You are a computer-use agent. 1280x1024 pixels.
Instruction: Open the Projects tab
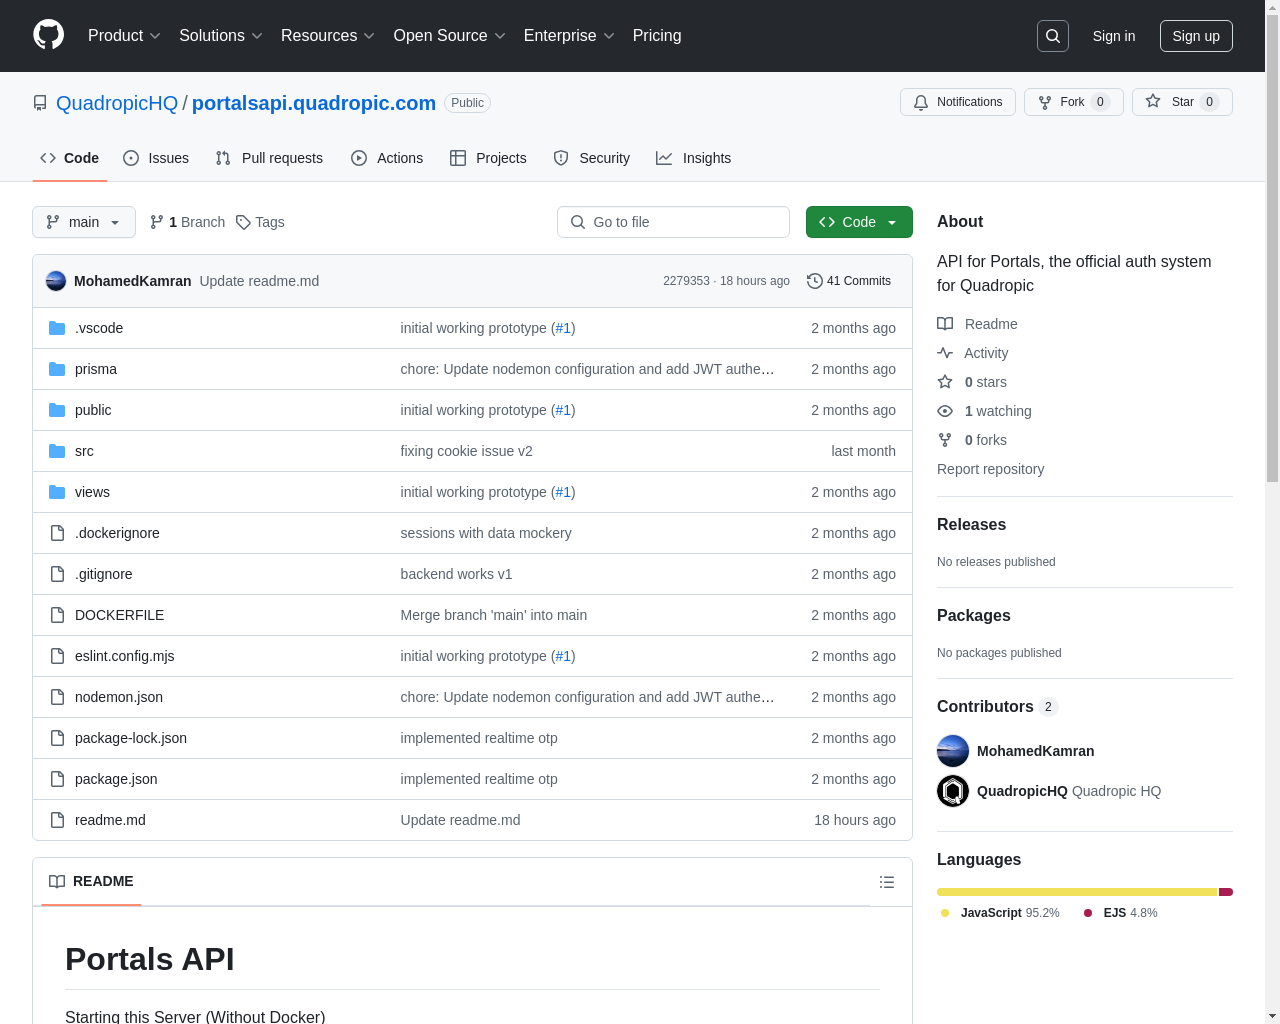(x=488, y=158)
